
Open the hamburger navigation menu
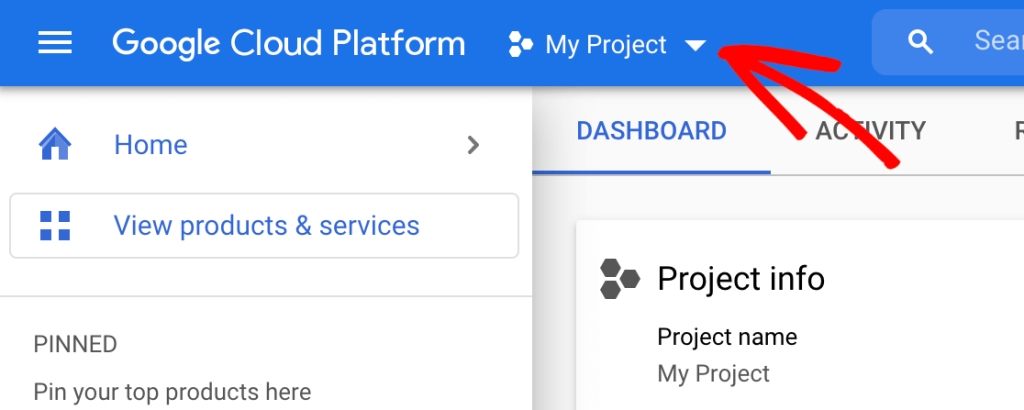point(54,43)
